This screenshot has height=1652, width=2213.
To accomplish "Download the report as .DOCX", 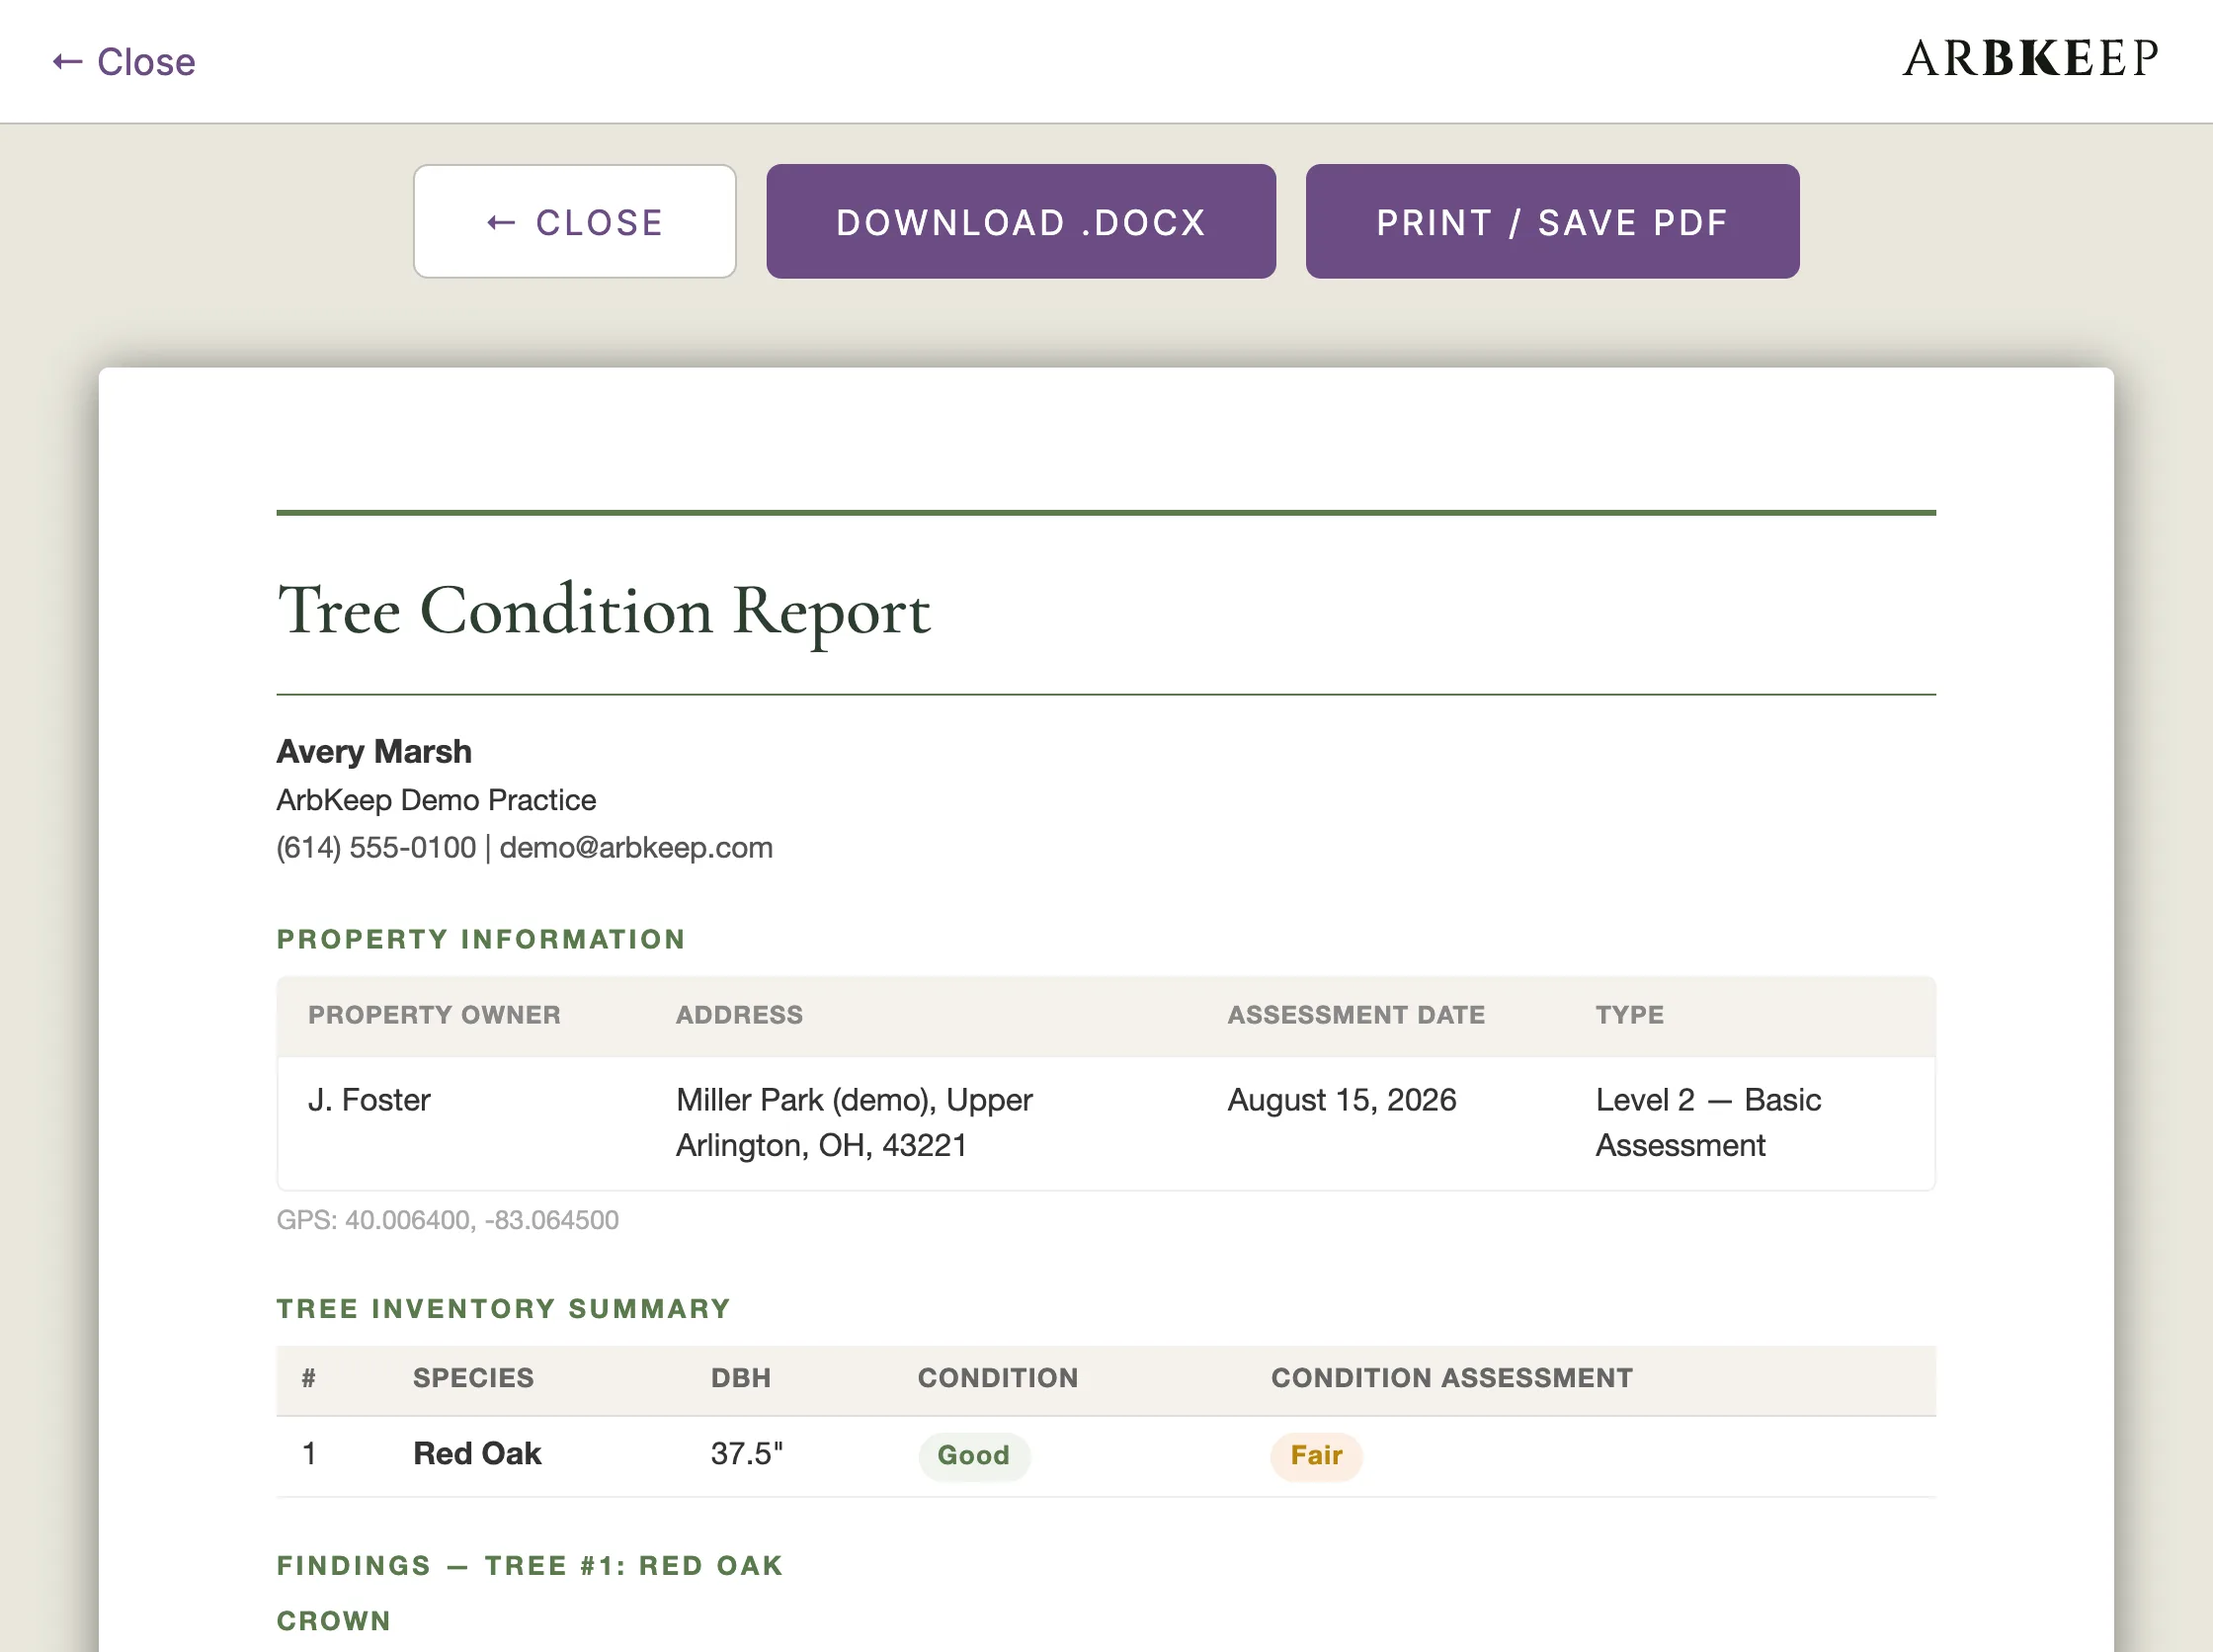I will coord(1021,222).
